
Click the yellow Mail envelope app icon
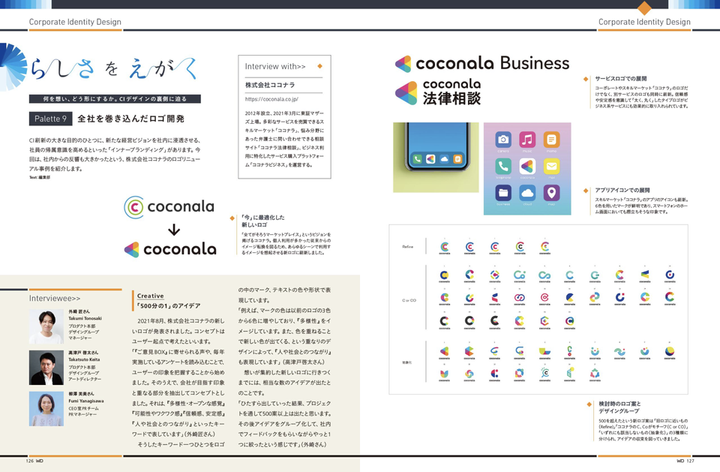(x=551, y=166)
